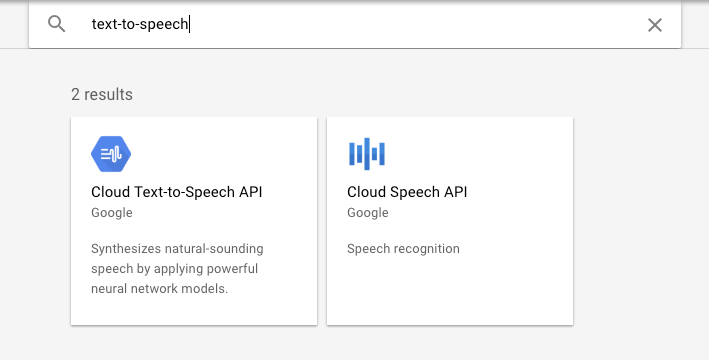Click the magnifying glass search icon
Image resolution: width=709 pixels, height=360 pixels.
57,24
